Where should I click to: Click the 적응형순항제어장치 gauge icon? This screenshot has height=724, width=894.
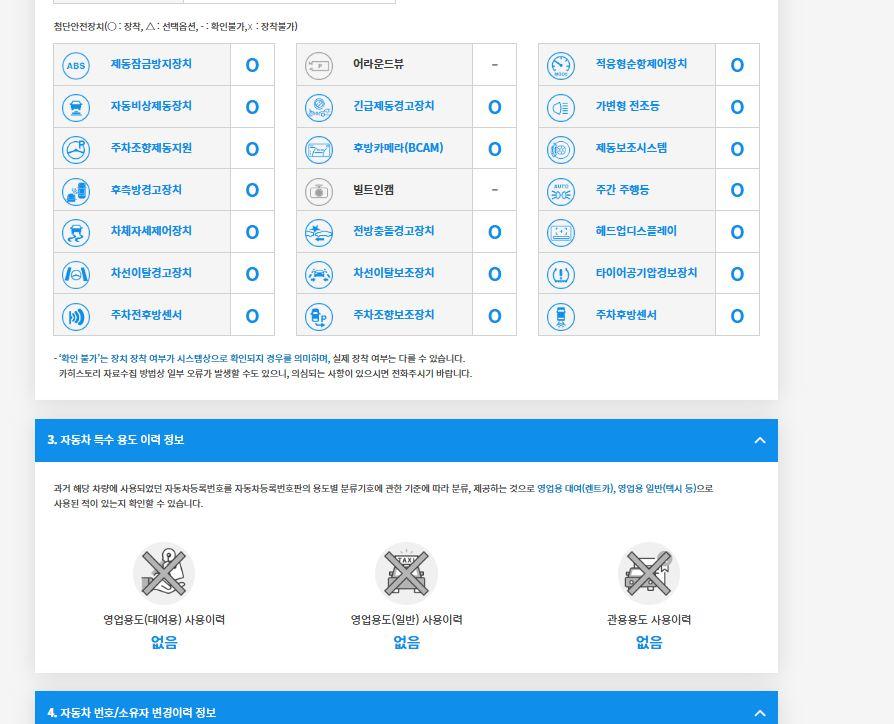pos(561,65)
